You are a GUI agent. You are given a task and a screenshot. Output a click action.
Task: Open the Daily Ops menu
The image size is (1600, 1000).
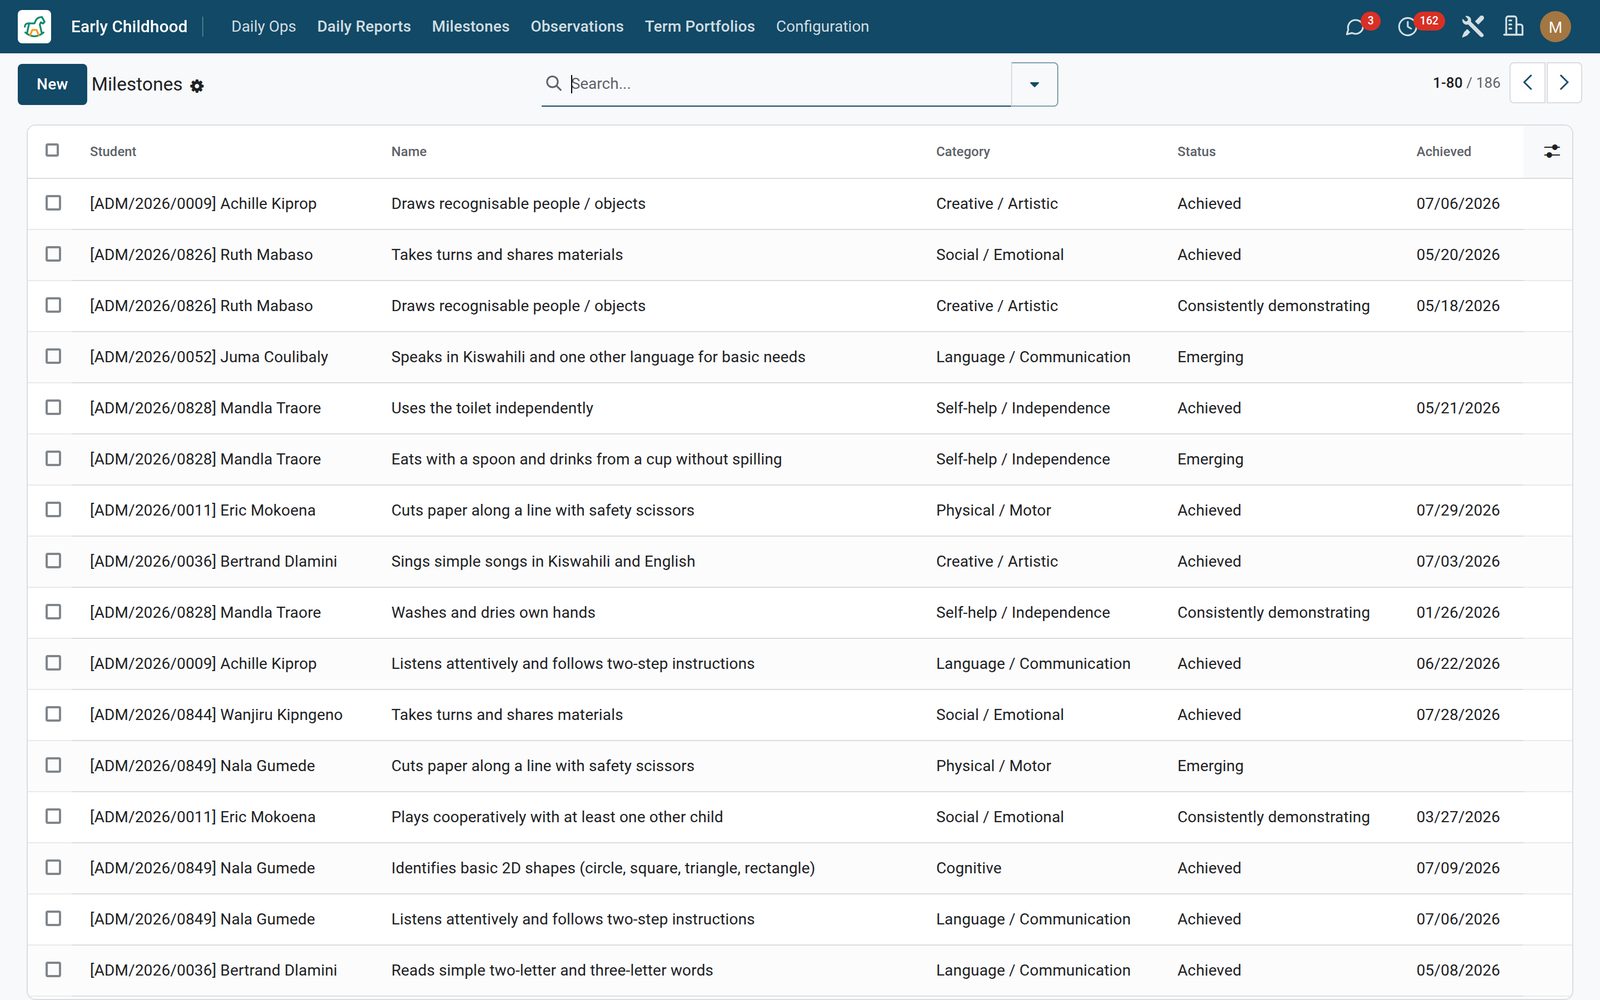(x=263, y=27)
